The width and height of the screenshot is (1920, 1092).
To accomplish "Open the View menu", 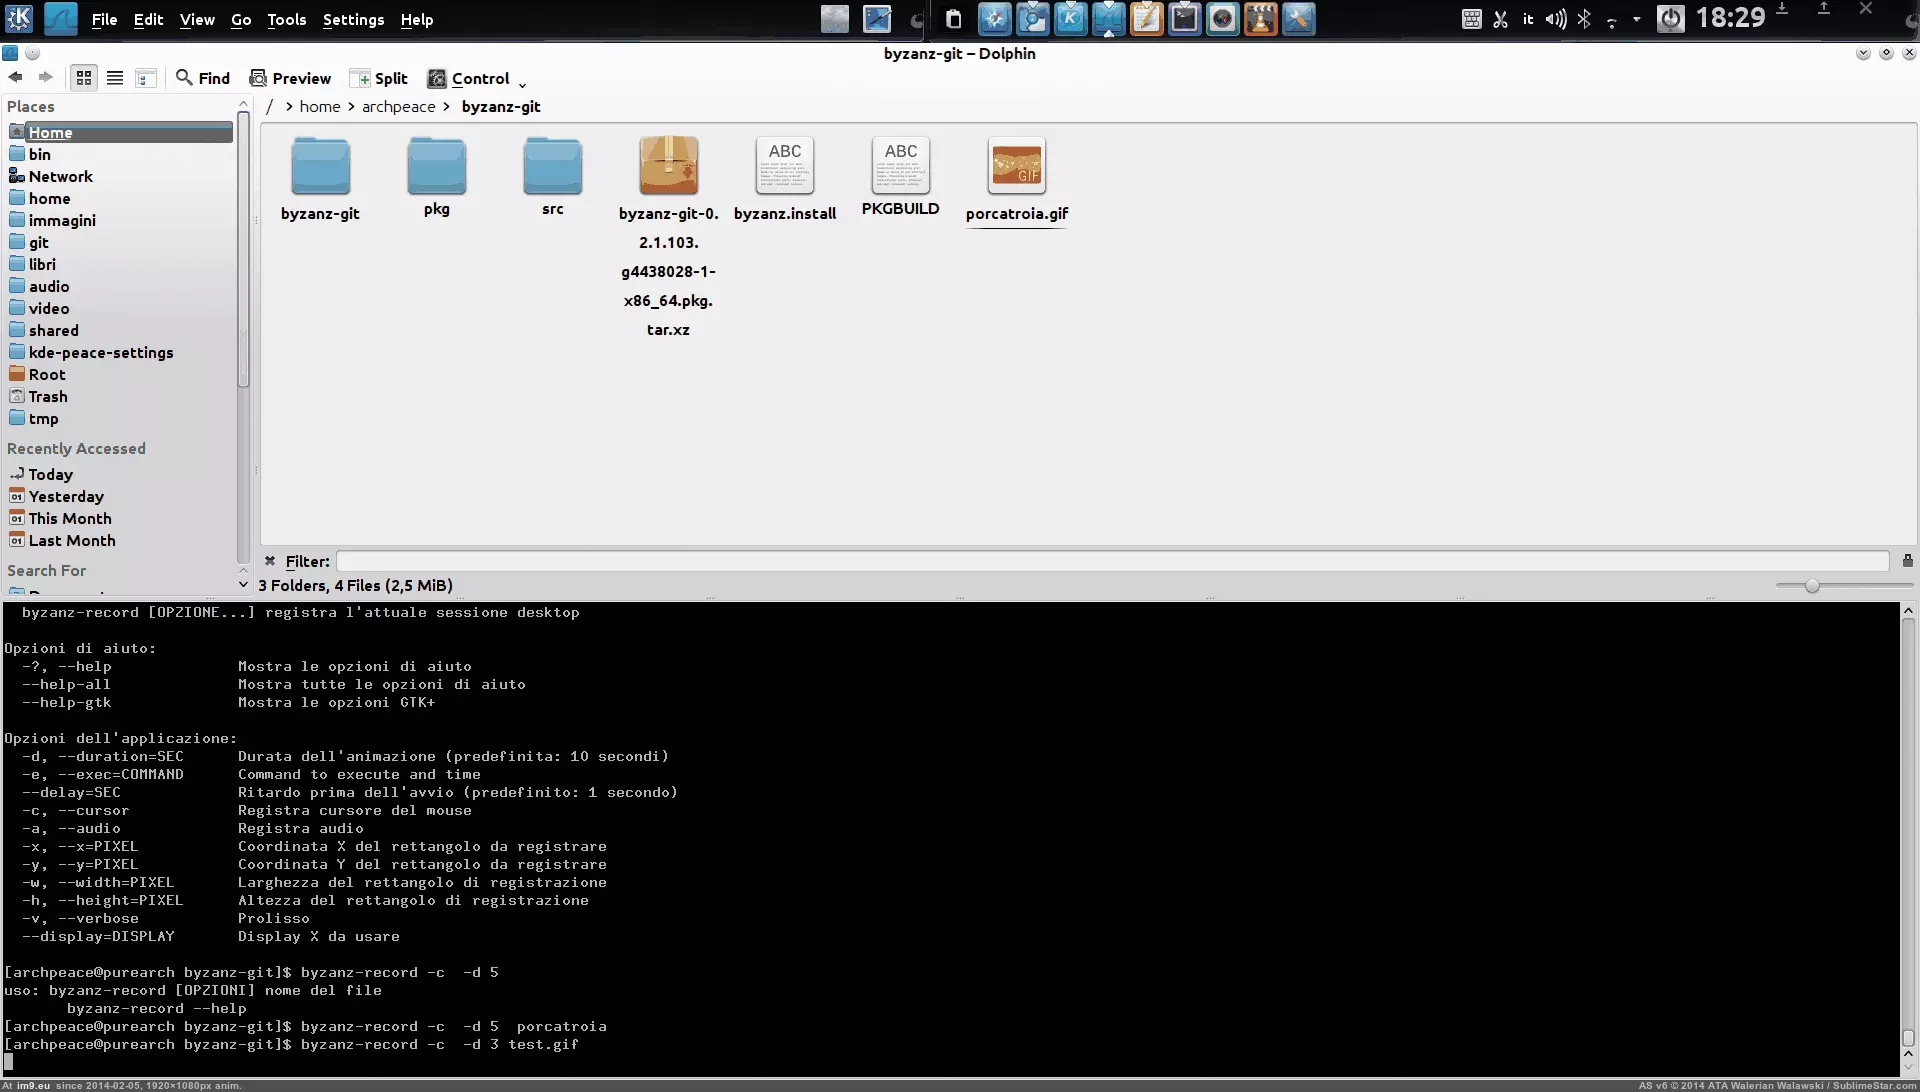I will 197,19.
